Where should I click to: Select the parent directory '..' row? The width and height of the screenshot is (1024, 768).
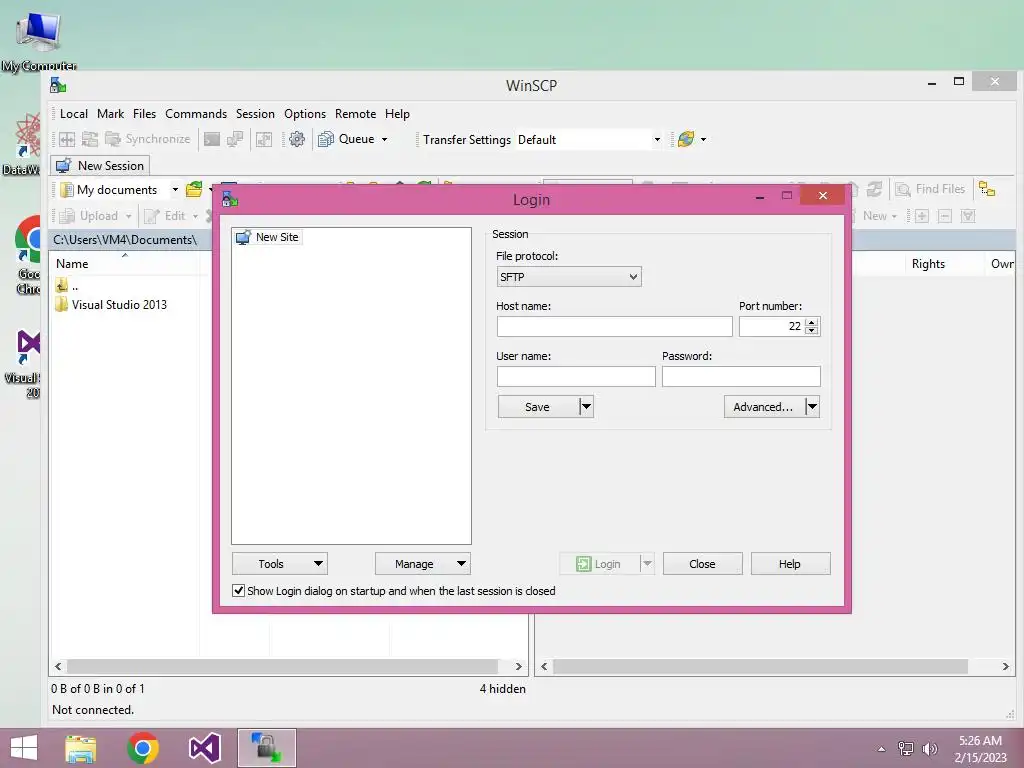click(67, 286)
